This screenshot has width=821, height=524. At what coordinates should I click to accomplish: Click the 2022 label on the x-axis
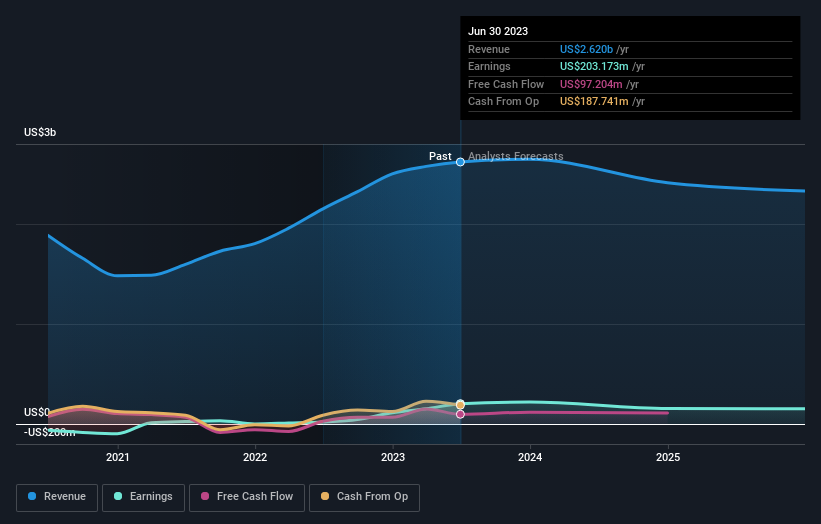pyautogui.click(x=255, y=457)
